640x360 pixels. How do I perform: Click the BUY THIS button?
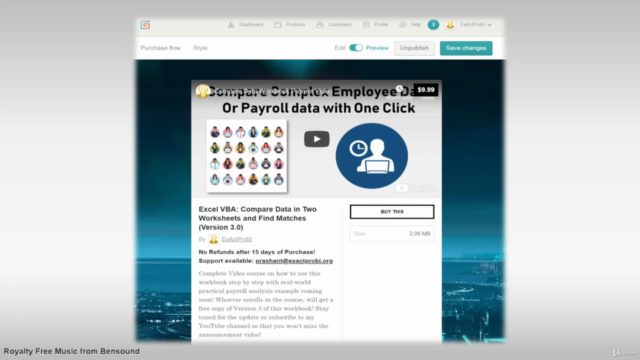[x=392, y=212]
